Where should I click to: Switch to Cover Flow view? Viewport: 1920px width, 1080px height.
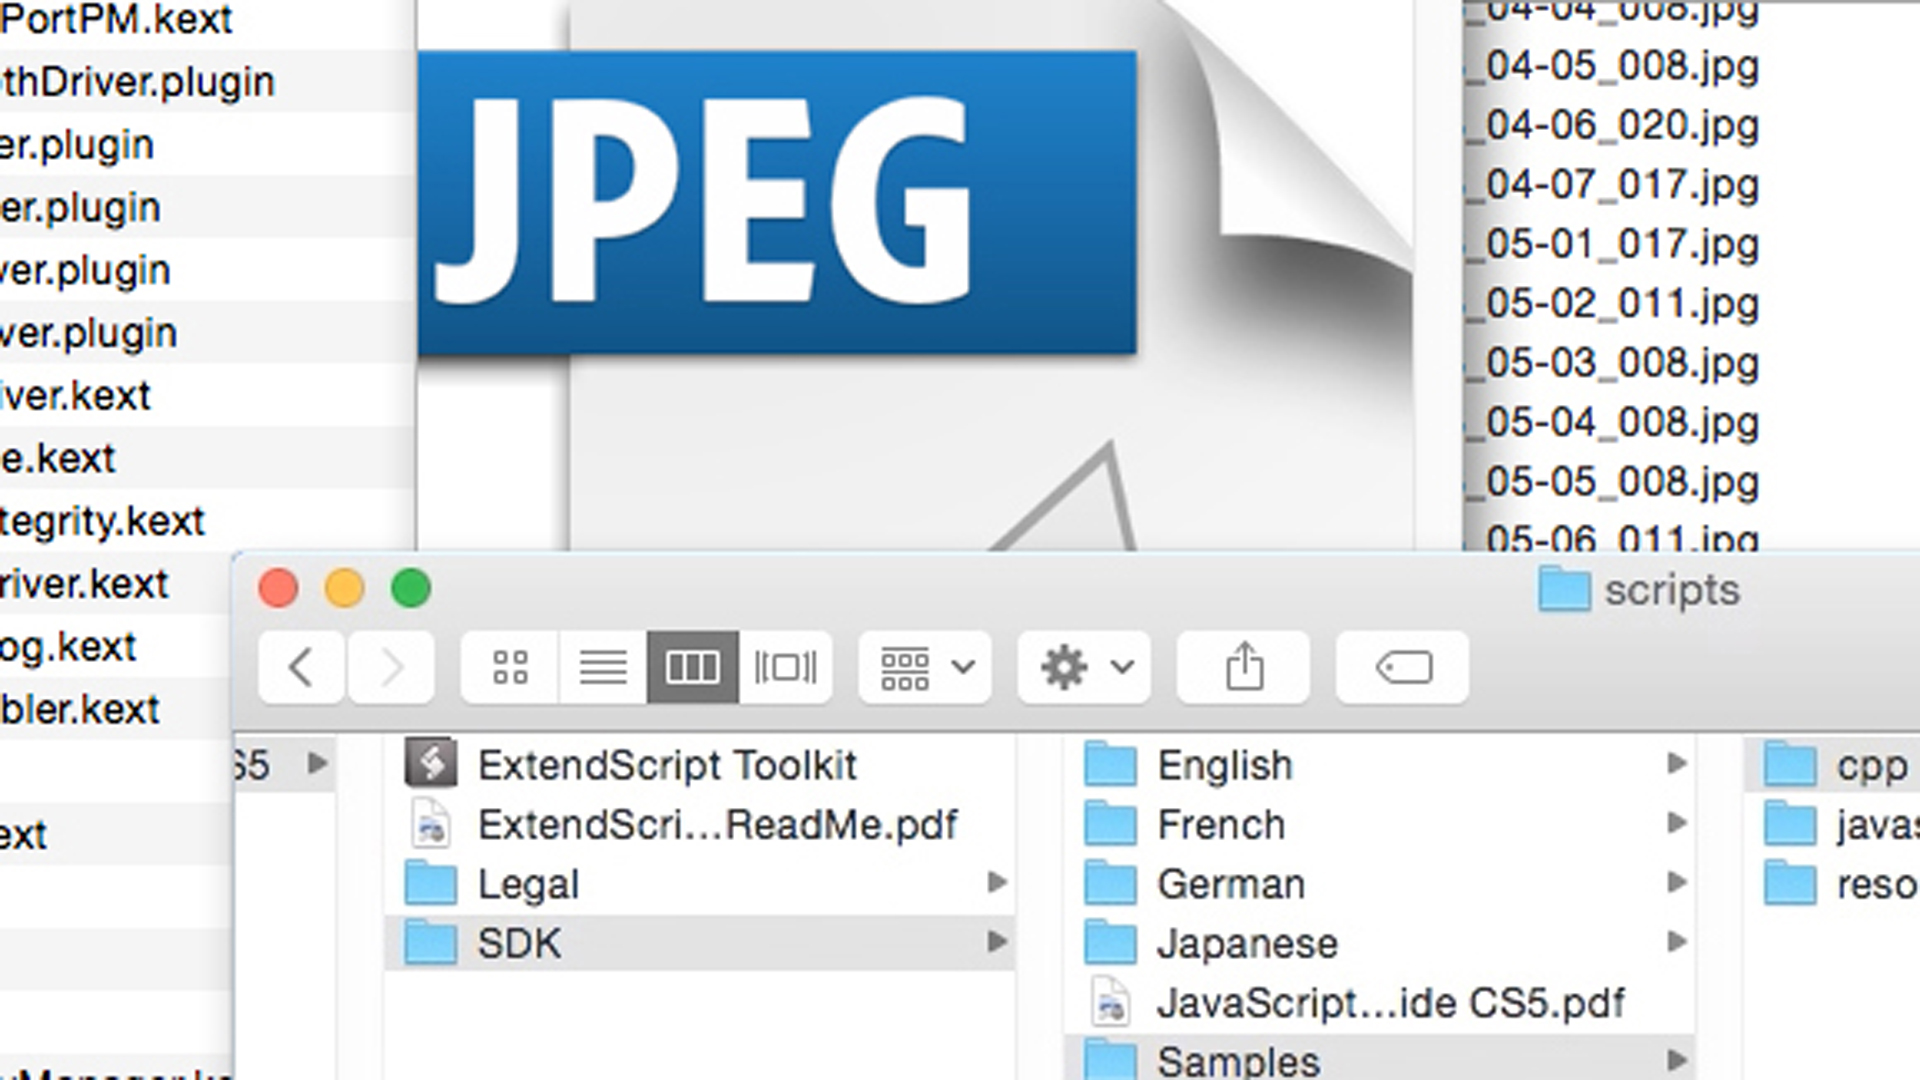click(x=785, y=667)
